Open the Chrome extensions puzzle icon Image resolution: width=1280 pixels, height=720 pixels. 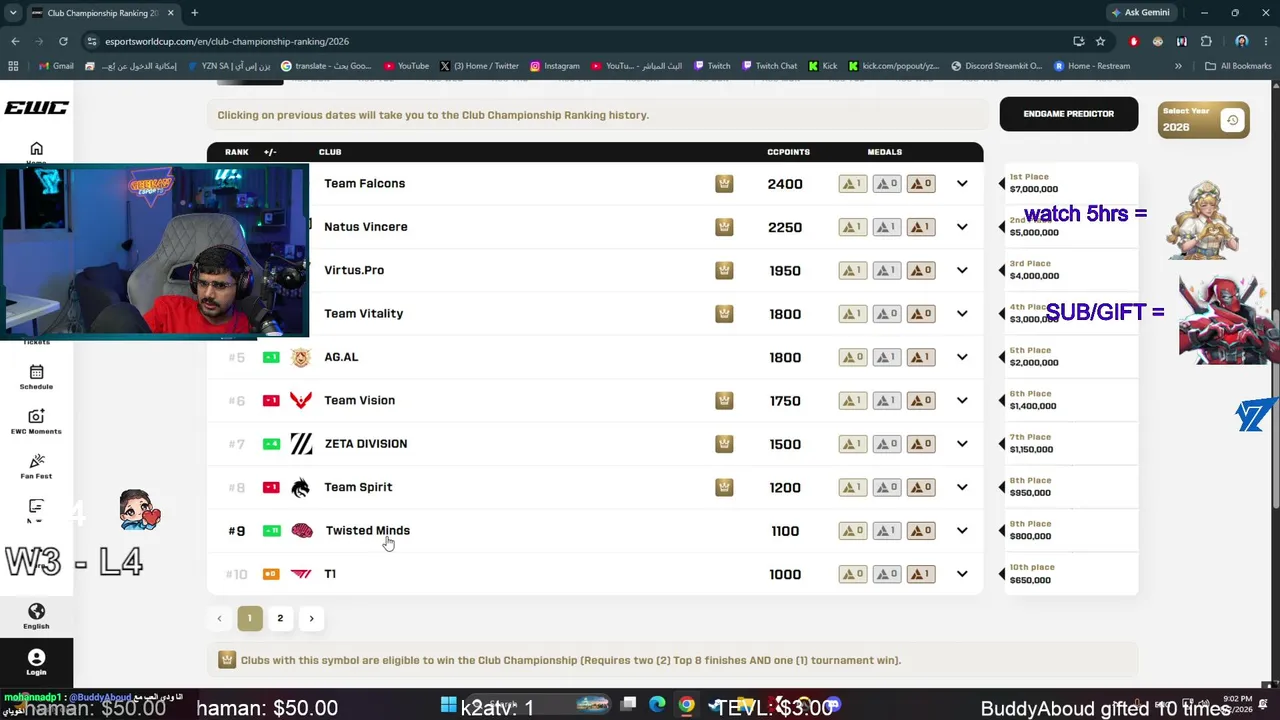point(1206,41)
